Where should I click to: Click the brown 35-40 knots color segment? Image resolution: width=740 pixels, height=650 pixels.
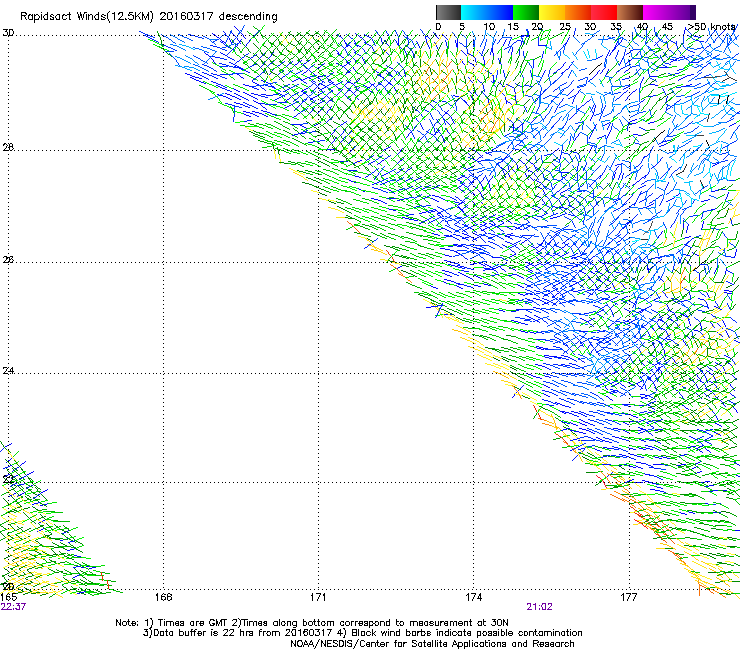630,12
